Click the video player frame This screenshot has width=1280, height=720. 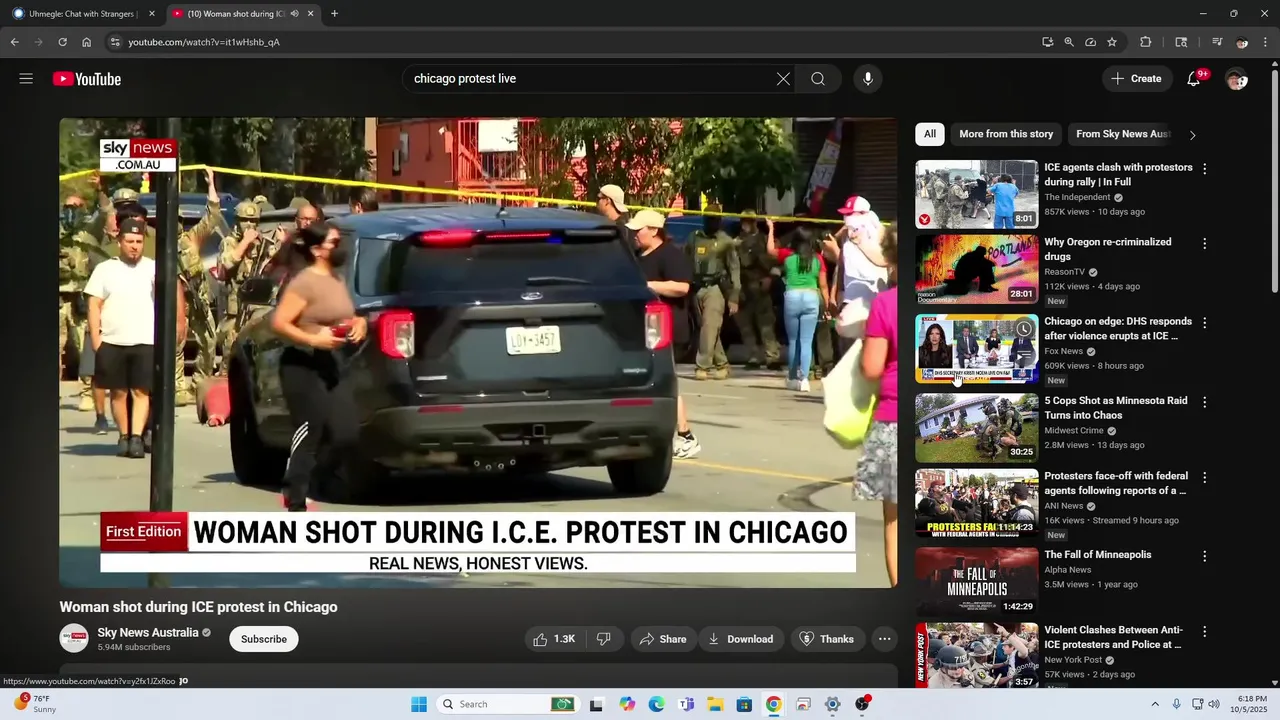[x=478, y=353]
